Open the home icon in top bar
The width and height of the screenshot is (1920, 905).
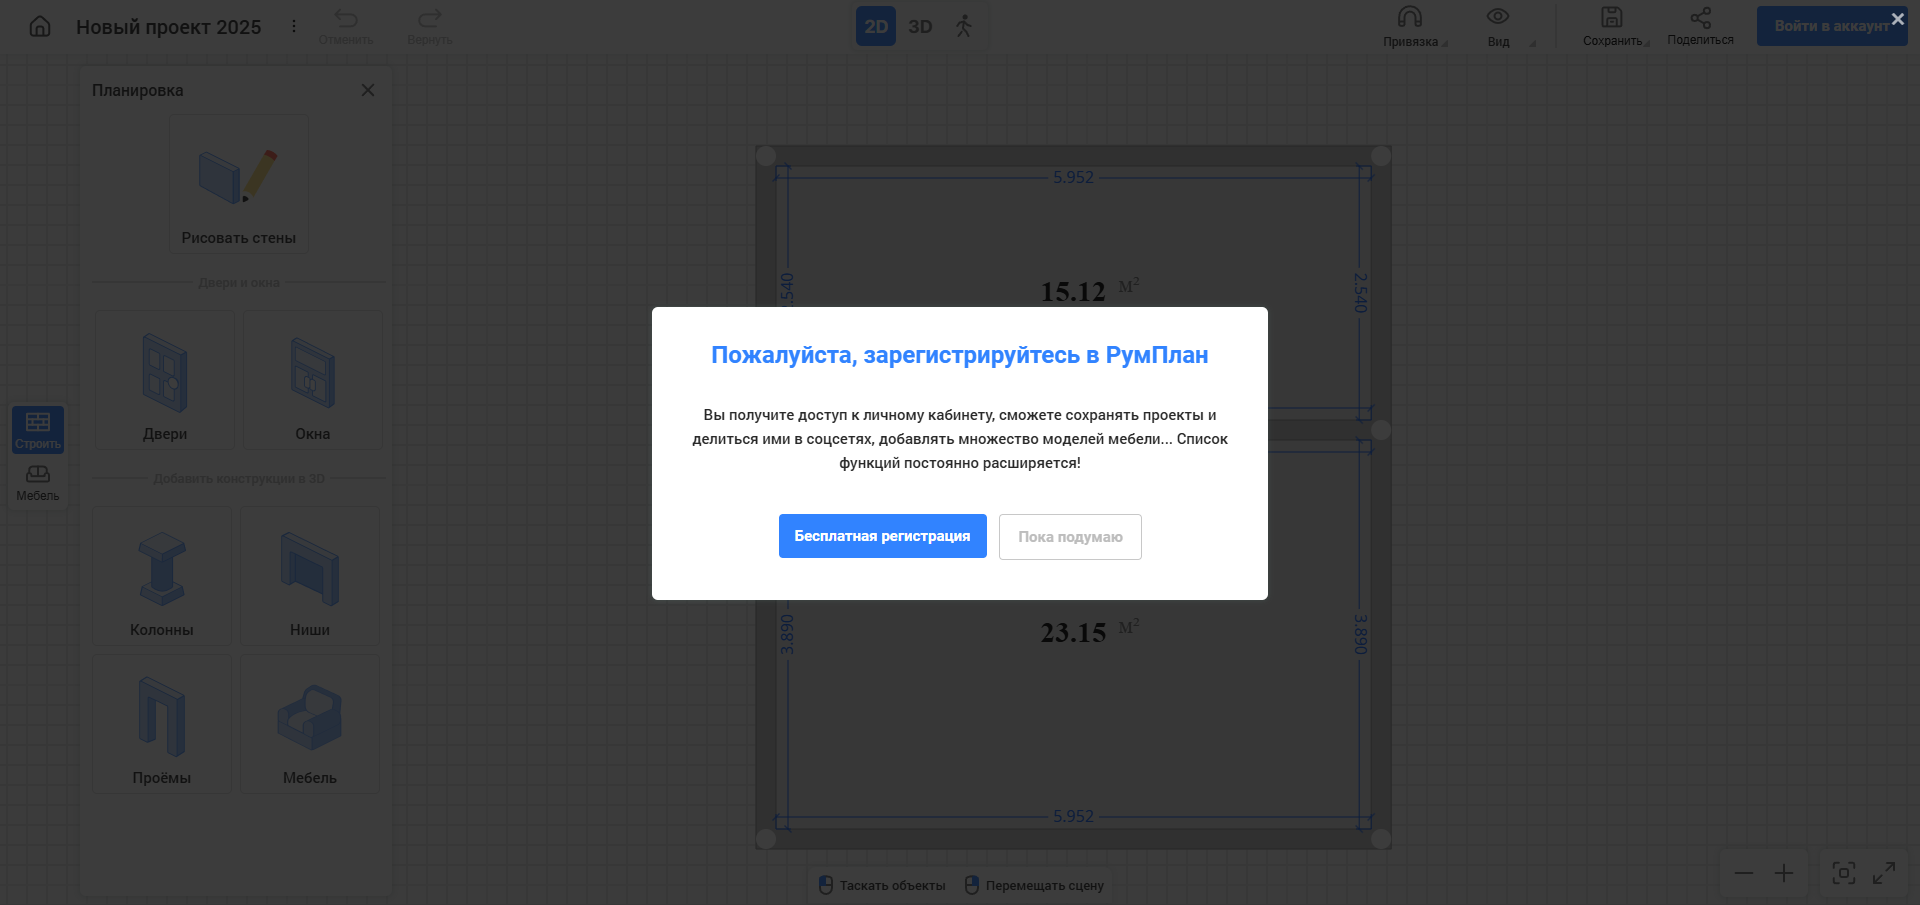click(x=40, y=26)
